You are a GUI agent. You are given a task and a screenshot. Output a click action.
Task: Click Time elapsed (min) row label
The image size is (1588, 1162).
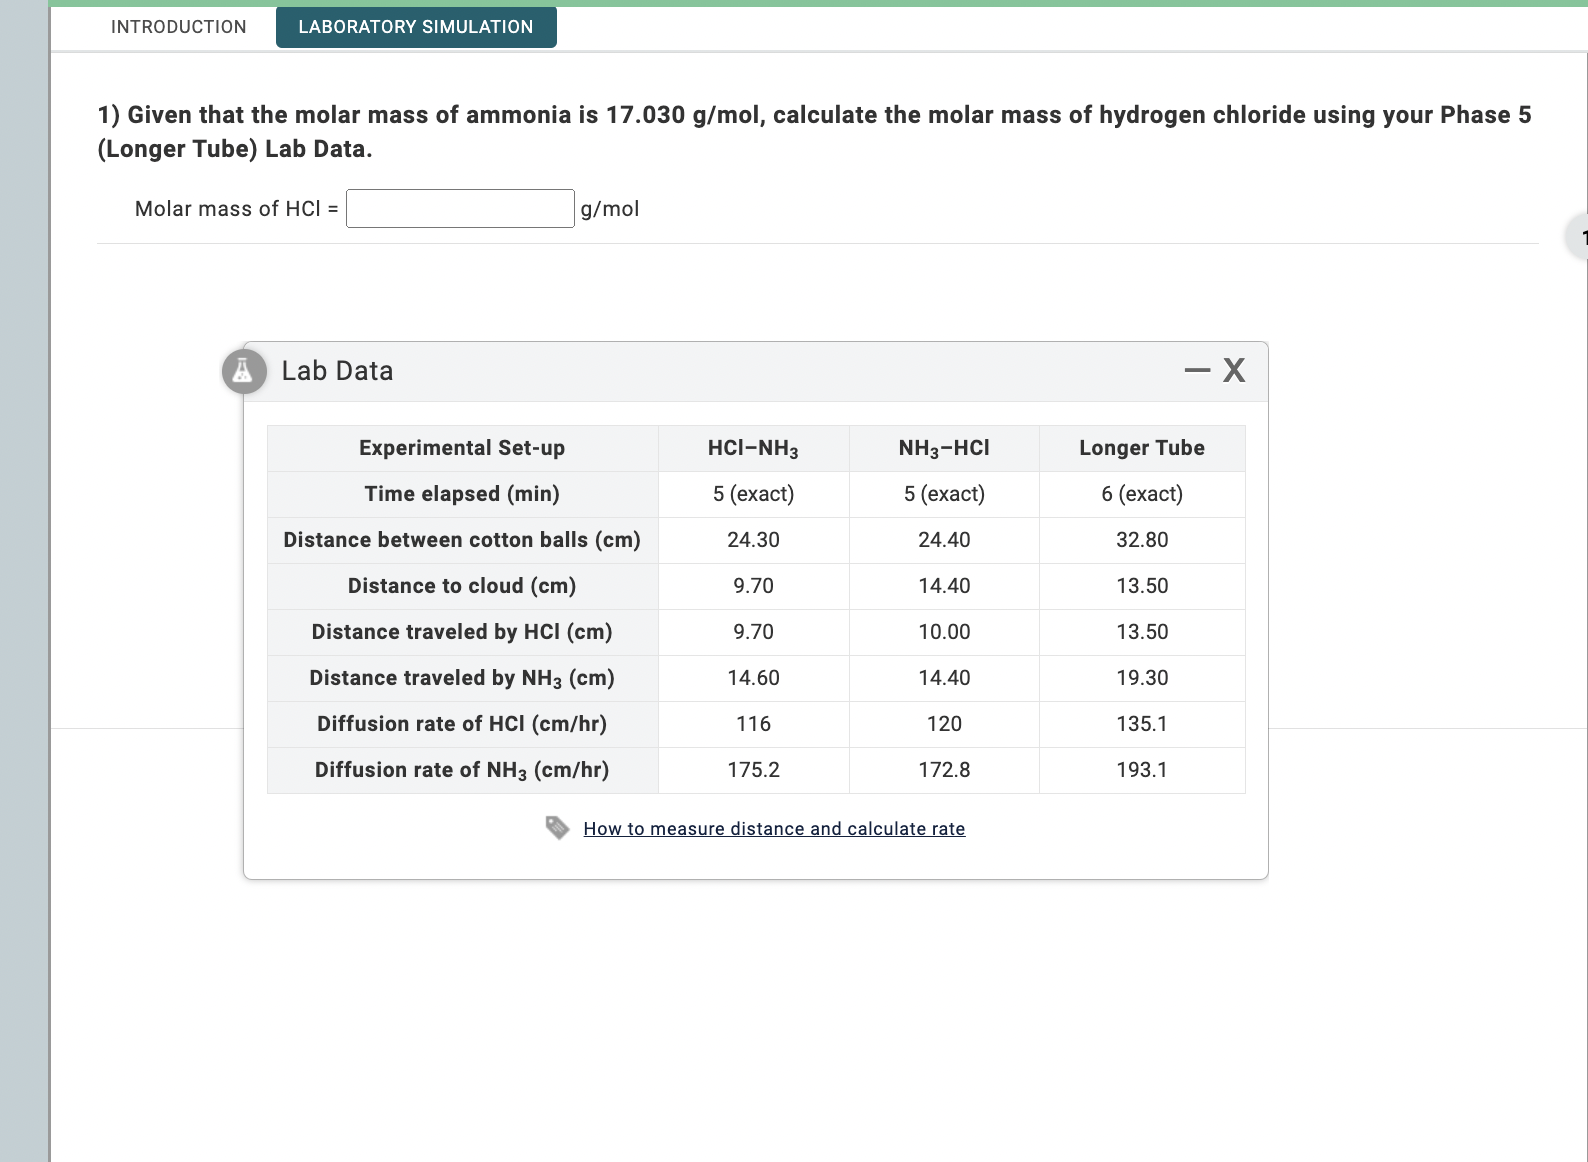(462, 494)
